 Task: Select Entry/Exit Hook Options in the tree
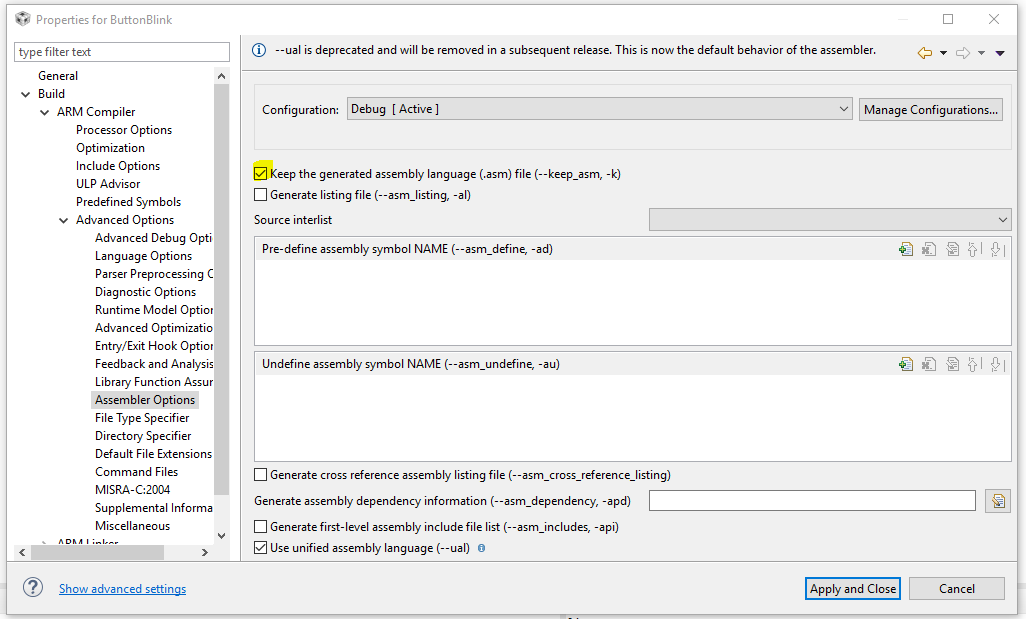153,346
